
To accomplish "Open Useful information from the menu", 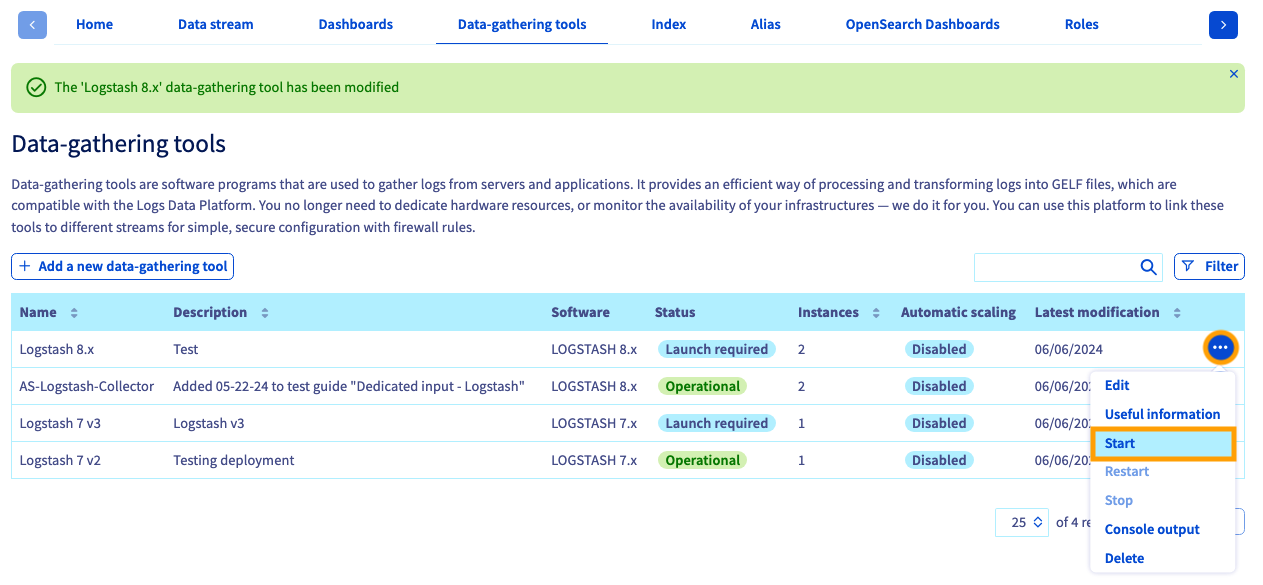I will 1162,414.
